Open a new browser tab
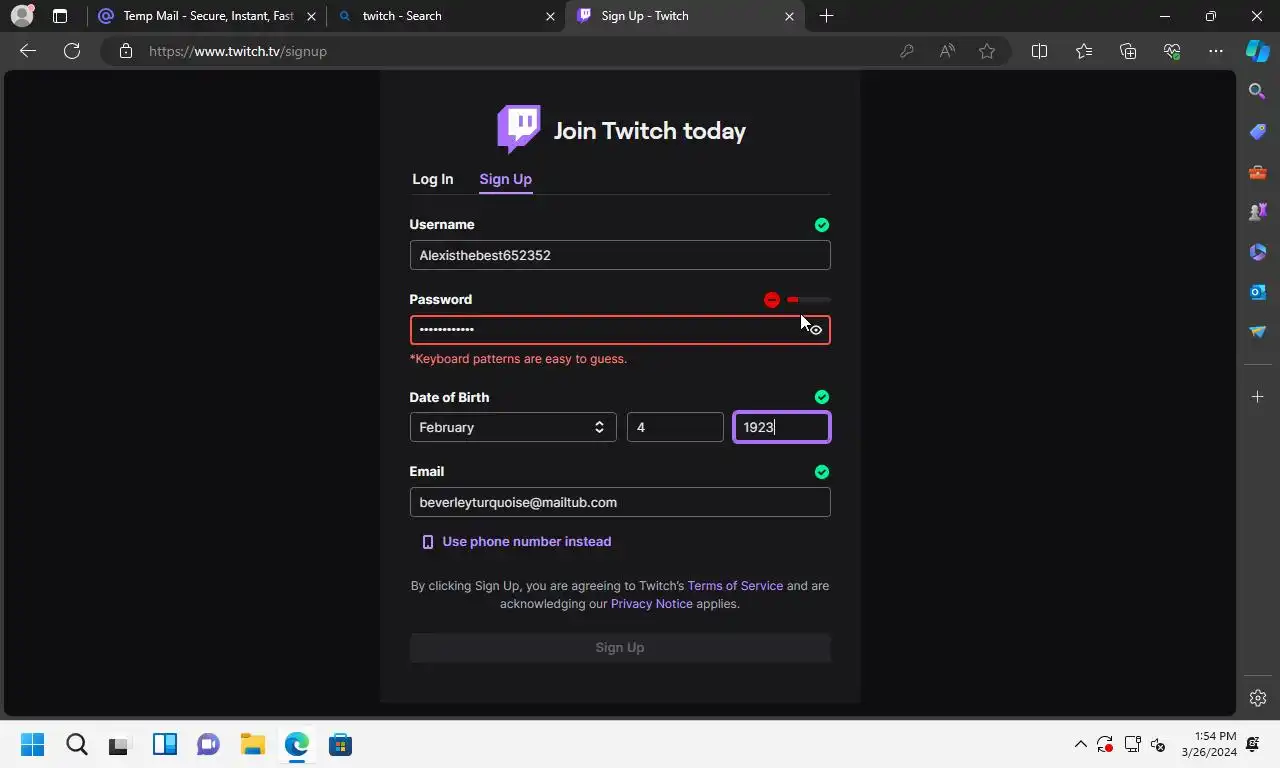The image size is (1280, 768). click(x=826, y=16)
